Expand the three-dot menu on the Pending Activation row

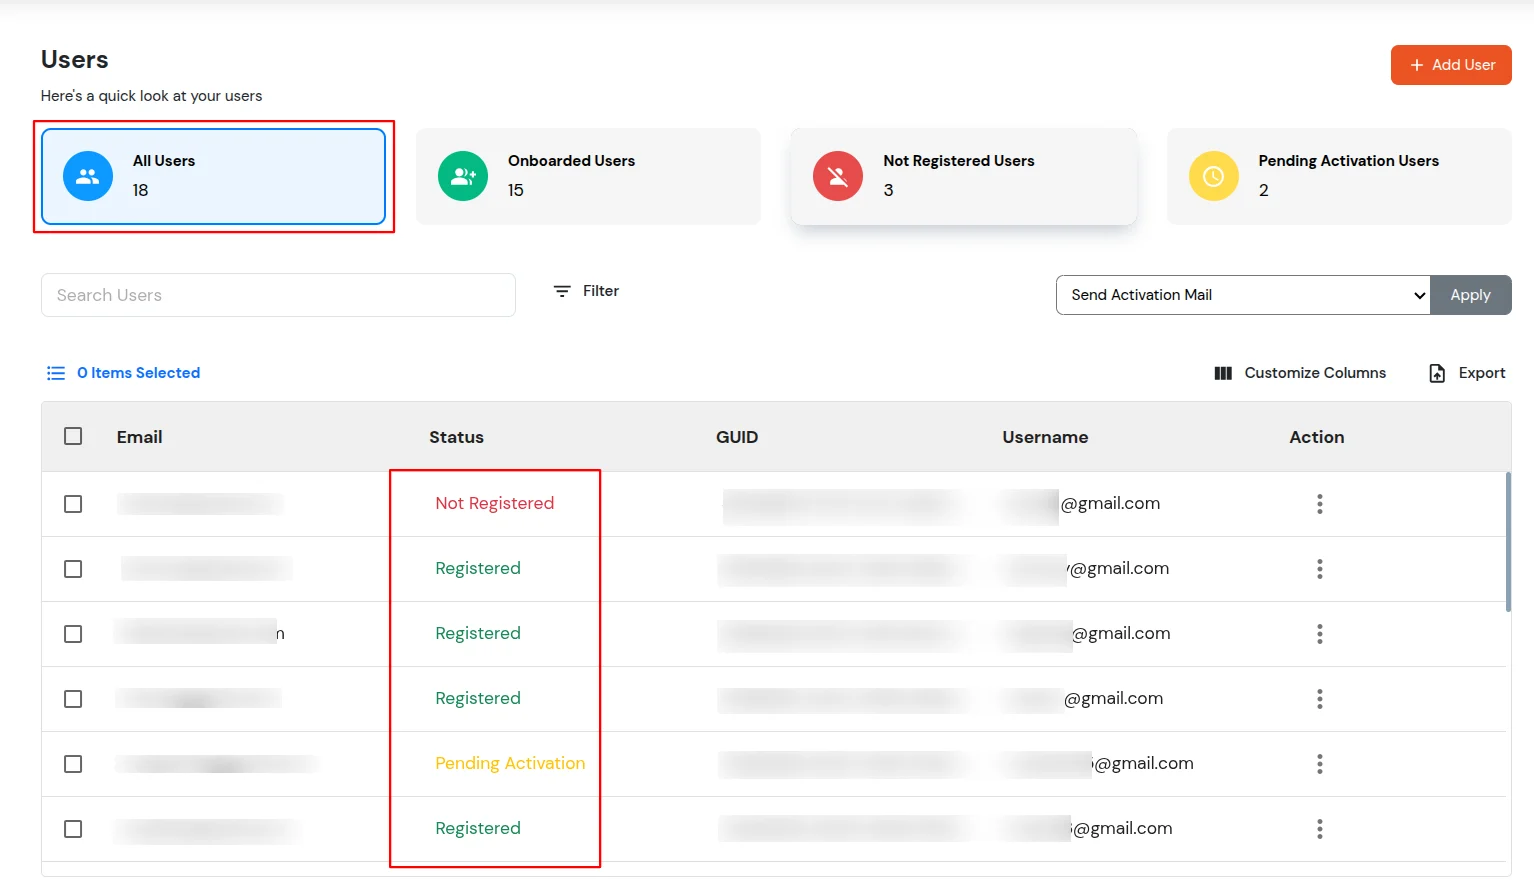[x=1319, y=763]
